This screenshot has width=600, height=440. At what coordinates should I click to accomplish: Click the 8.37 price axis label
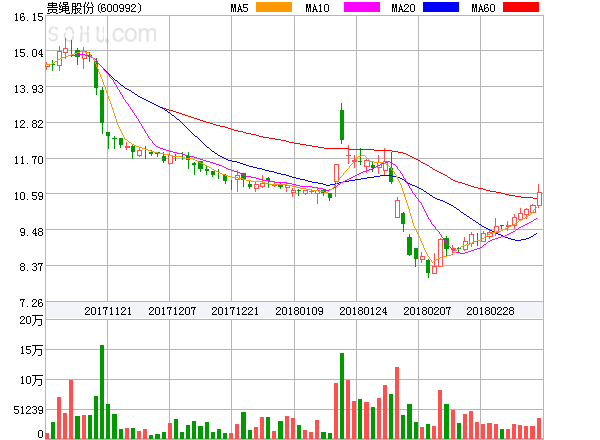point(31,267)
